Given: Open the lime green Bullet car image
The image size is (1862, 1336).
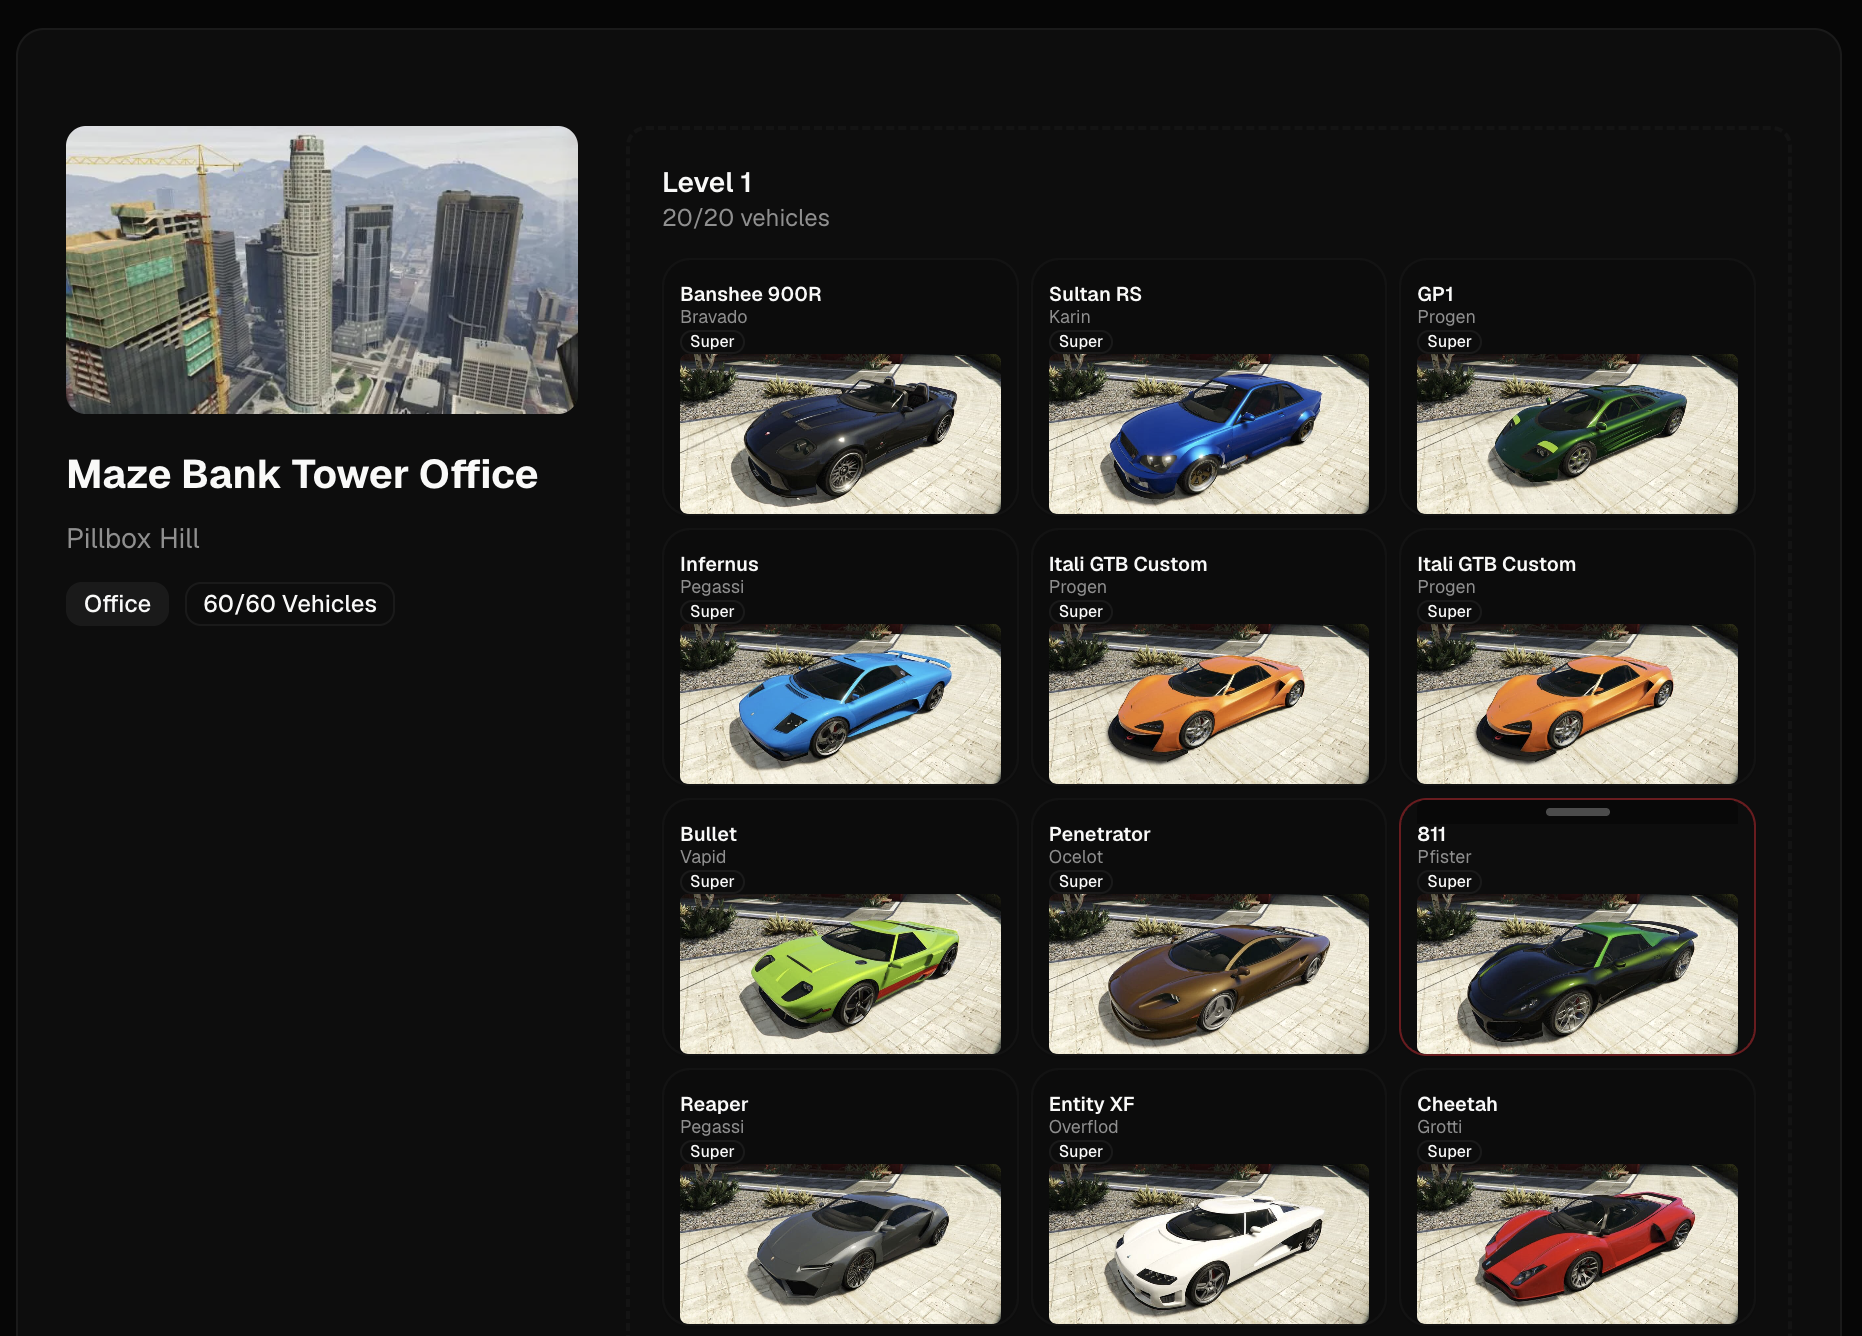Looking at the screenshot, I should click(840, 974).
